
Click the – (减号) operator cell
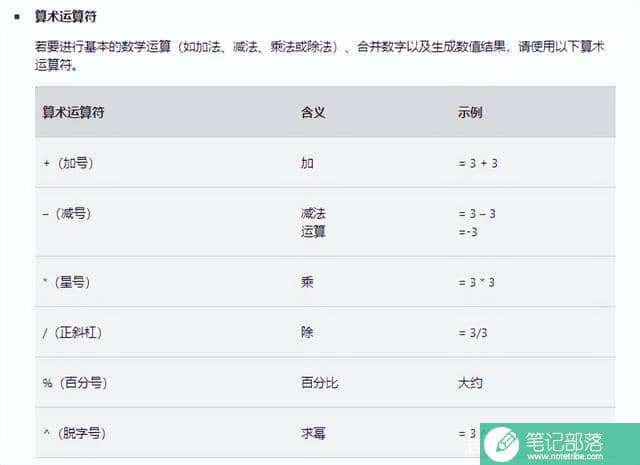point(67,213)
